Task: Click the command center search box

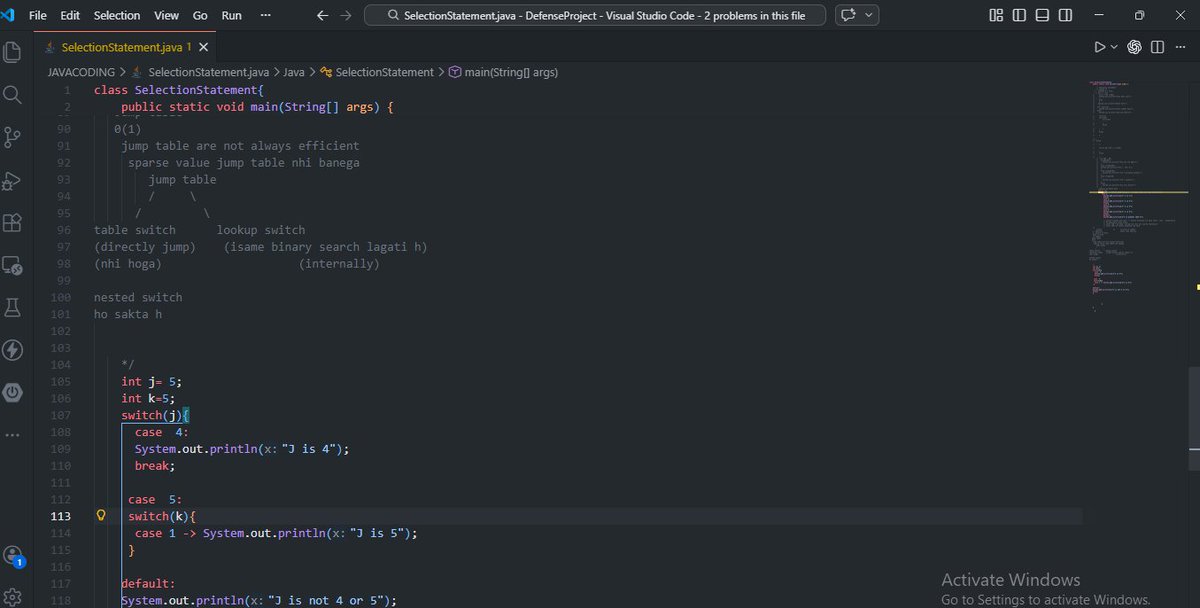Action: pyautogui.click(x=595, y=15)
